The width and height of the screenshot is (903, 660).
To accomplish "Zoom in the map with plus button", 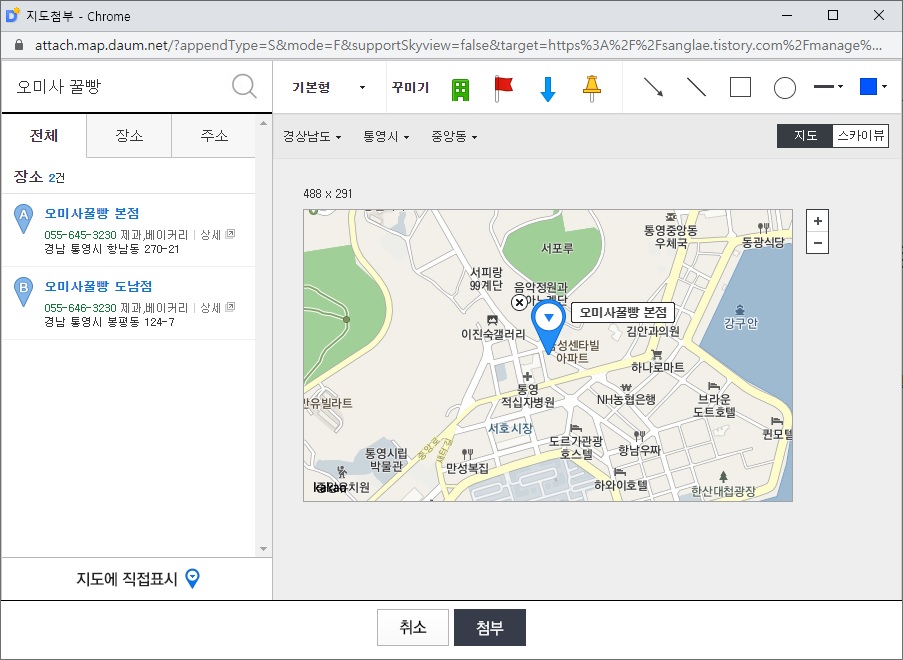I will 817,221.
